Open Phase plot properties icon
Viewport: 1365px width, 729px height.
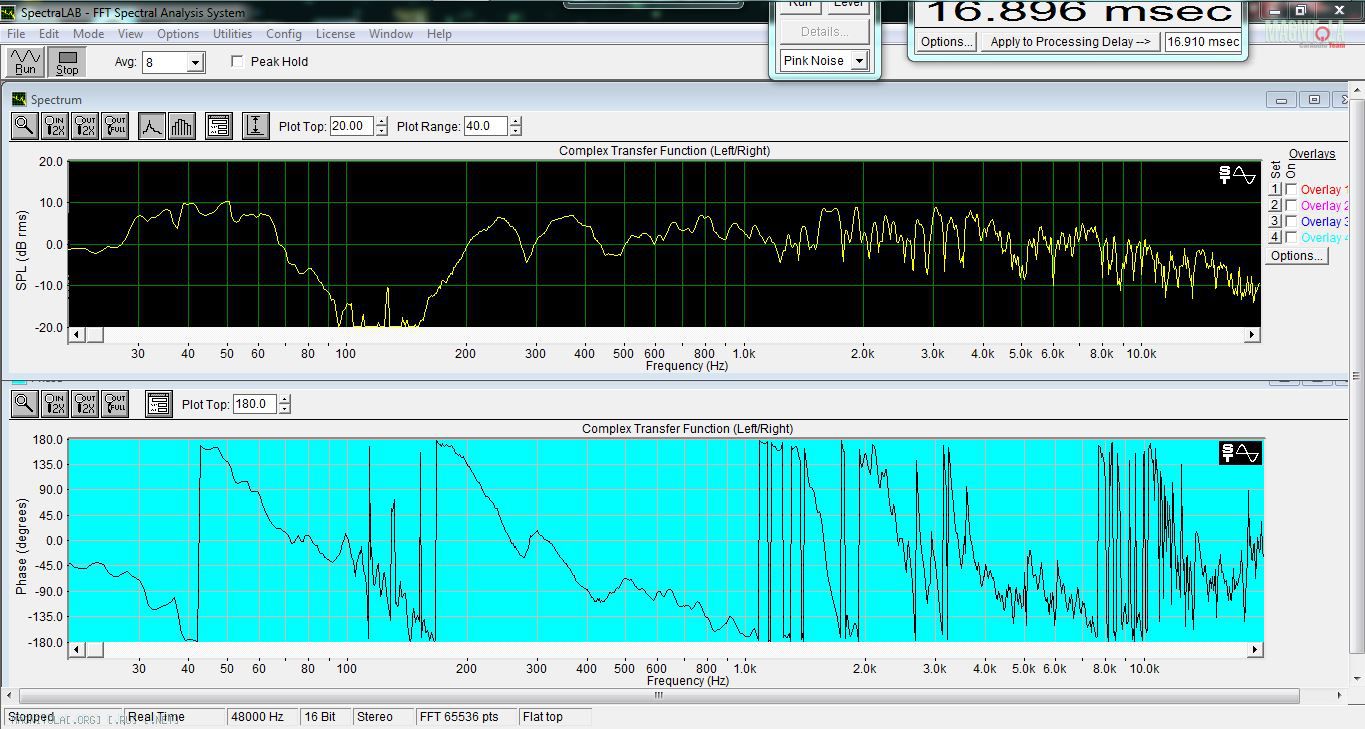(x=158, y=404)
